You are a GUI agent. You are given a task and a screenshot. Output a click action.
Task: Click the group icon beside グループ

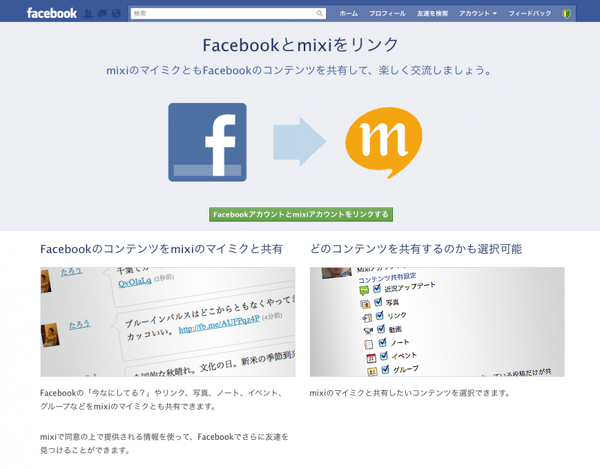372,371
